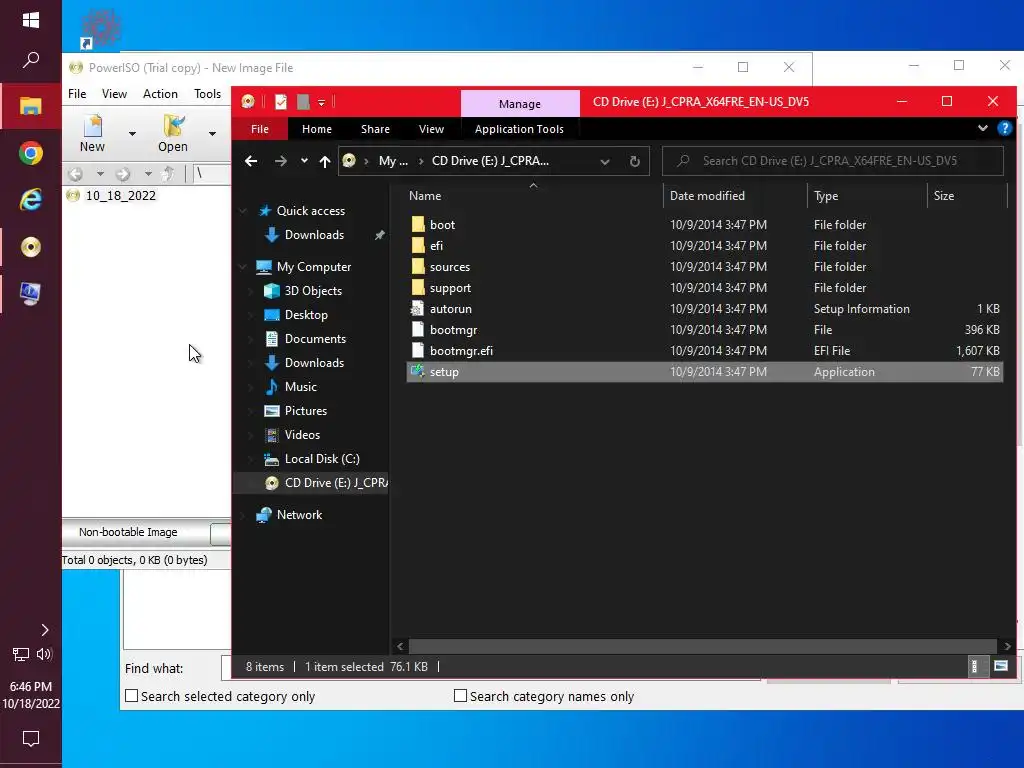Screen dimensions: 1024x768
Task: Open Internet Explorer from the taskbar
Action: point(31,199)
